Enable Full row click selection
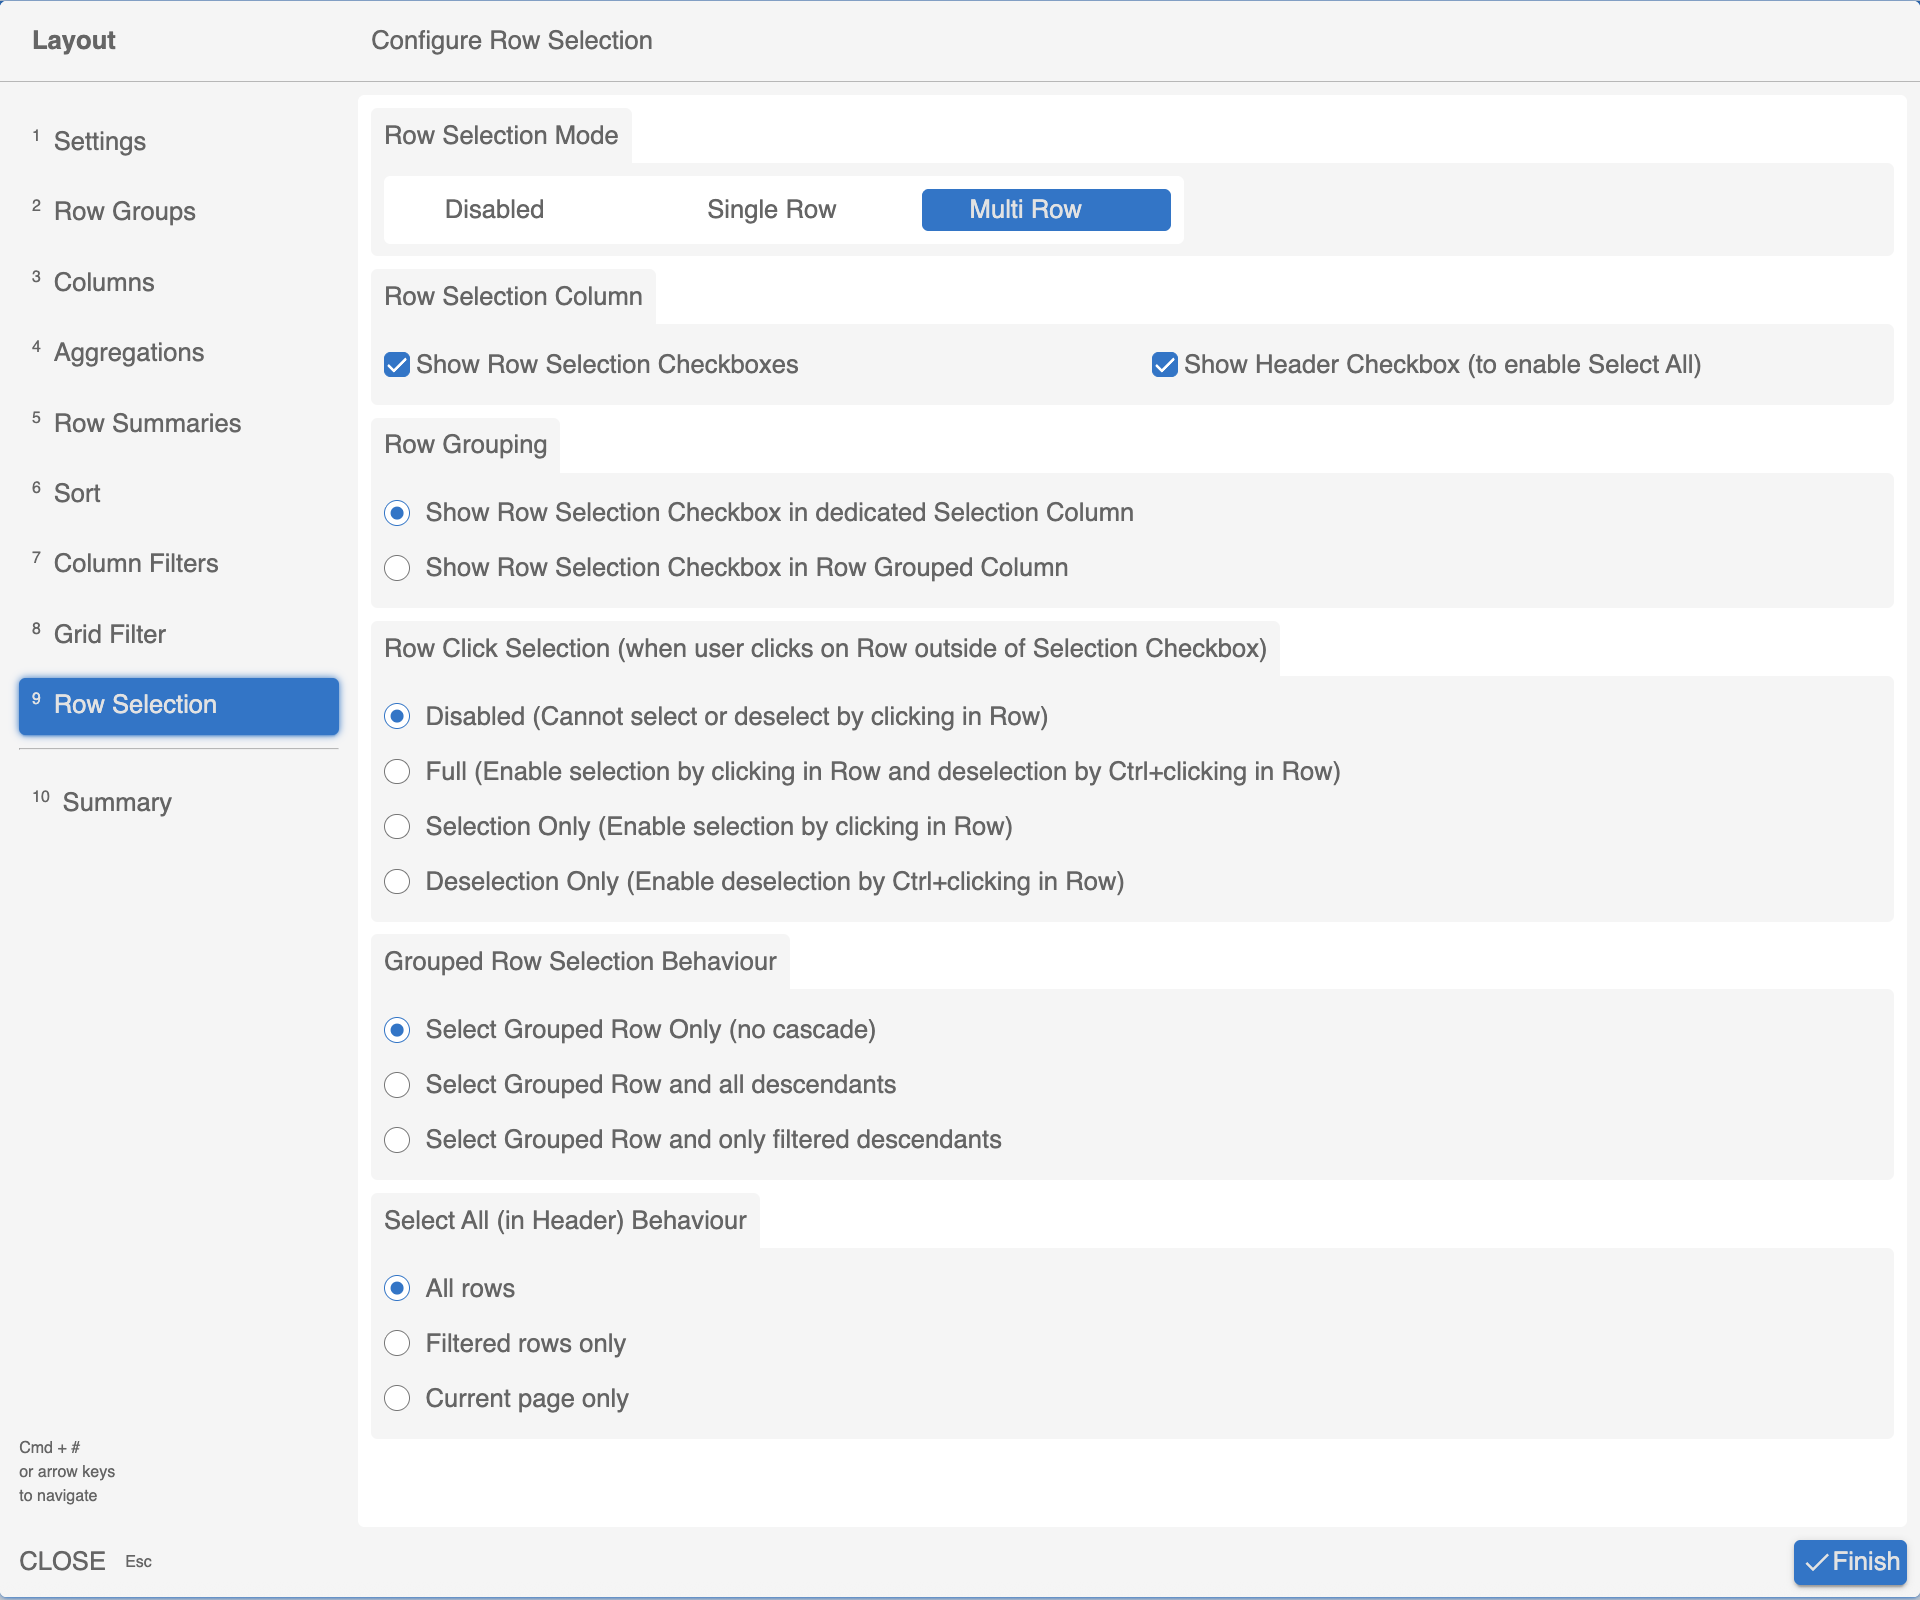The width and height of the screenshot is (1920, 1600). pyautogui.click(x=397, y=772)
